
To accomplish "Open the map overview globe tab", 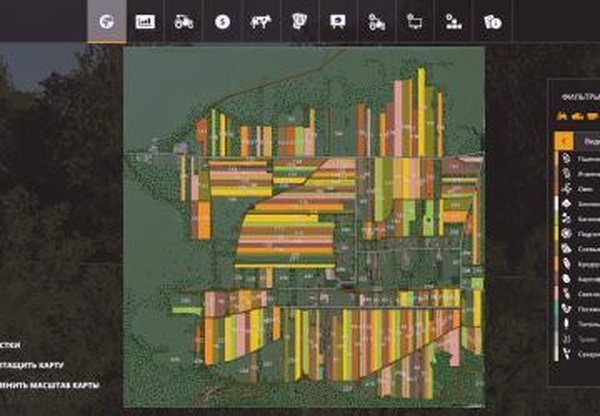I will pos(107,21).
